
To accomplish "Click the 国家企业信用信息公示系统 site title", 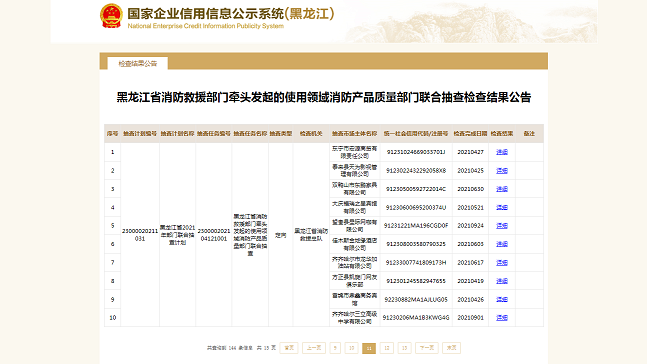I will point(230,14).
